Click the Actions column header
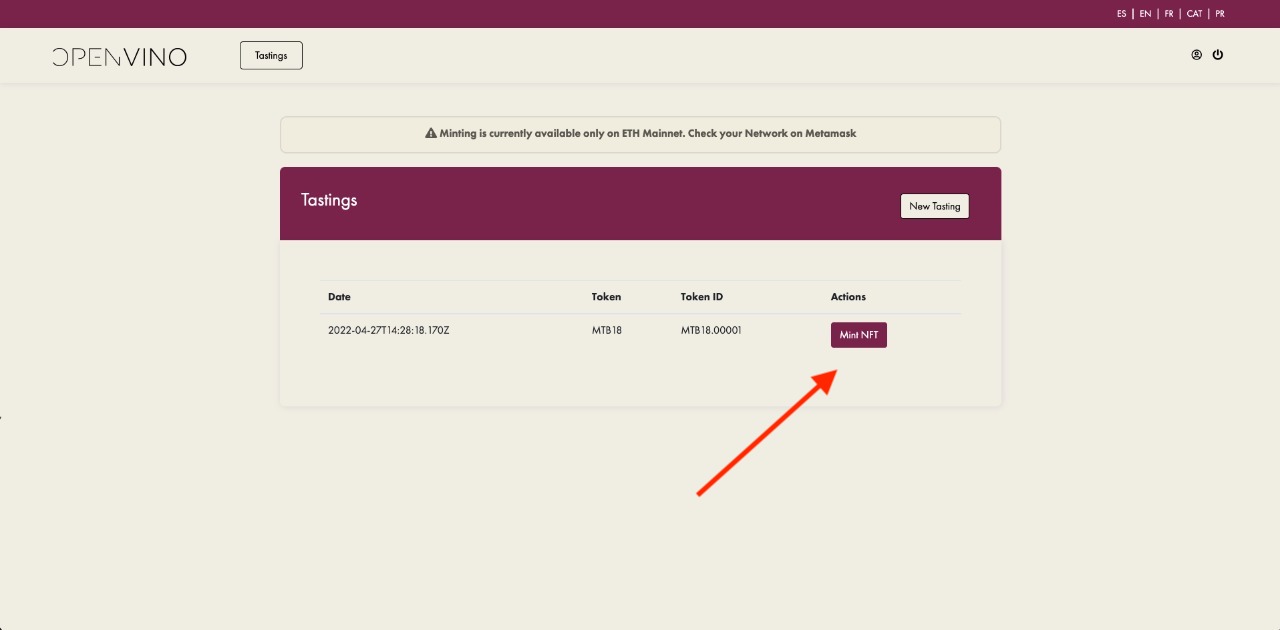The height and width of the screenshot is (630, 1280). [848, 297]
